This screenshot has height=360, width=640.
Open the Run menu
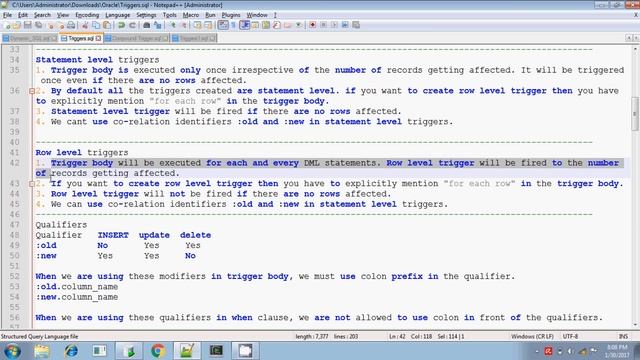[x=210, y=15]
